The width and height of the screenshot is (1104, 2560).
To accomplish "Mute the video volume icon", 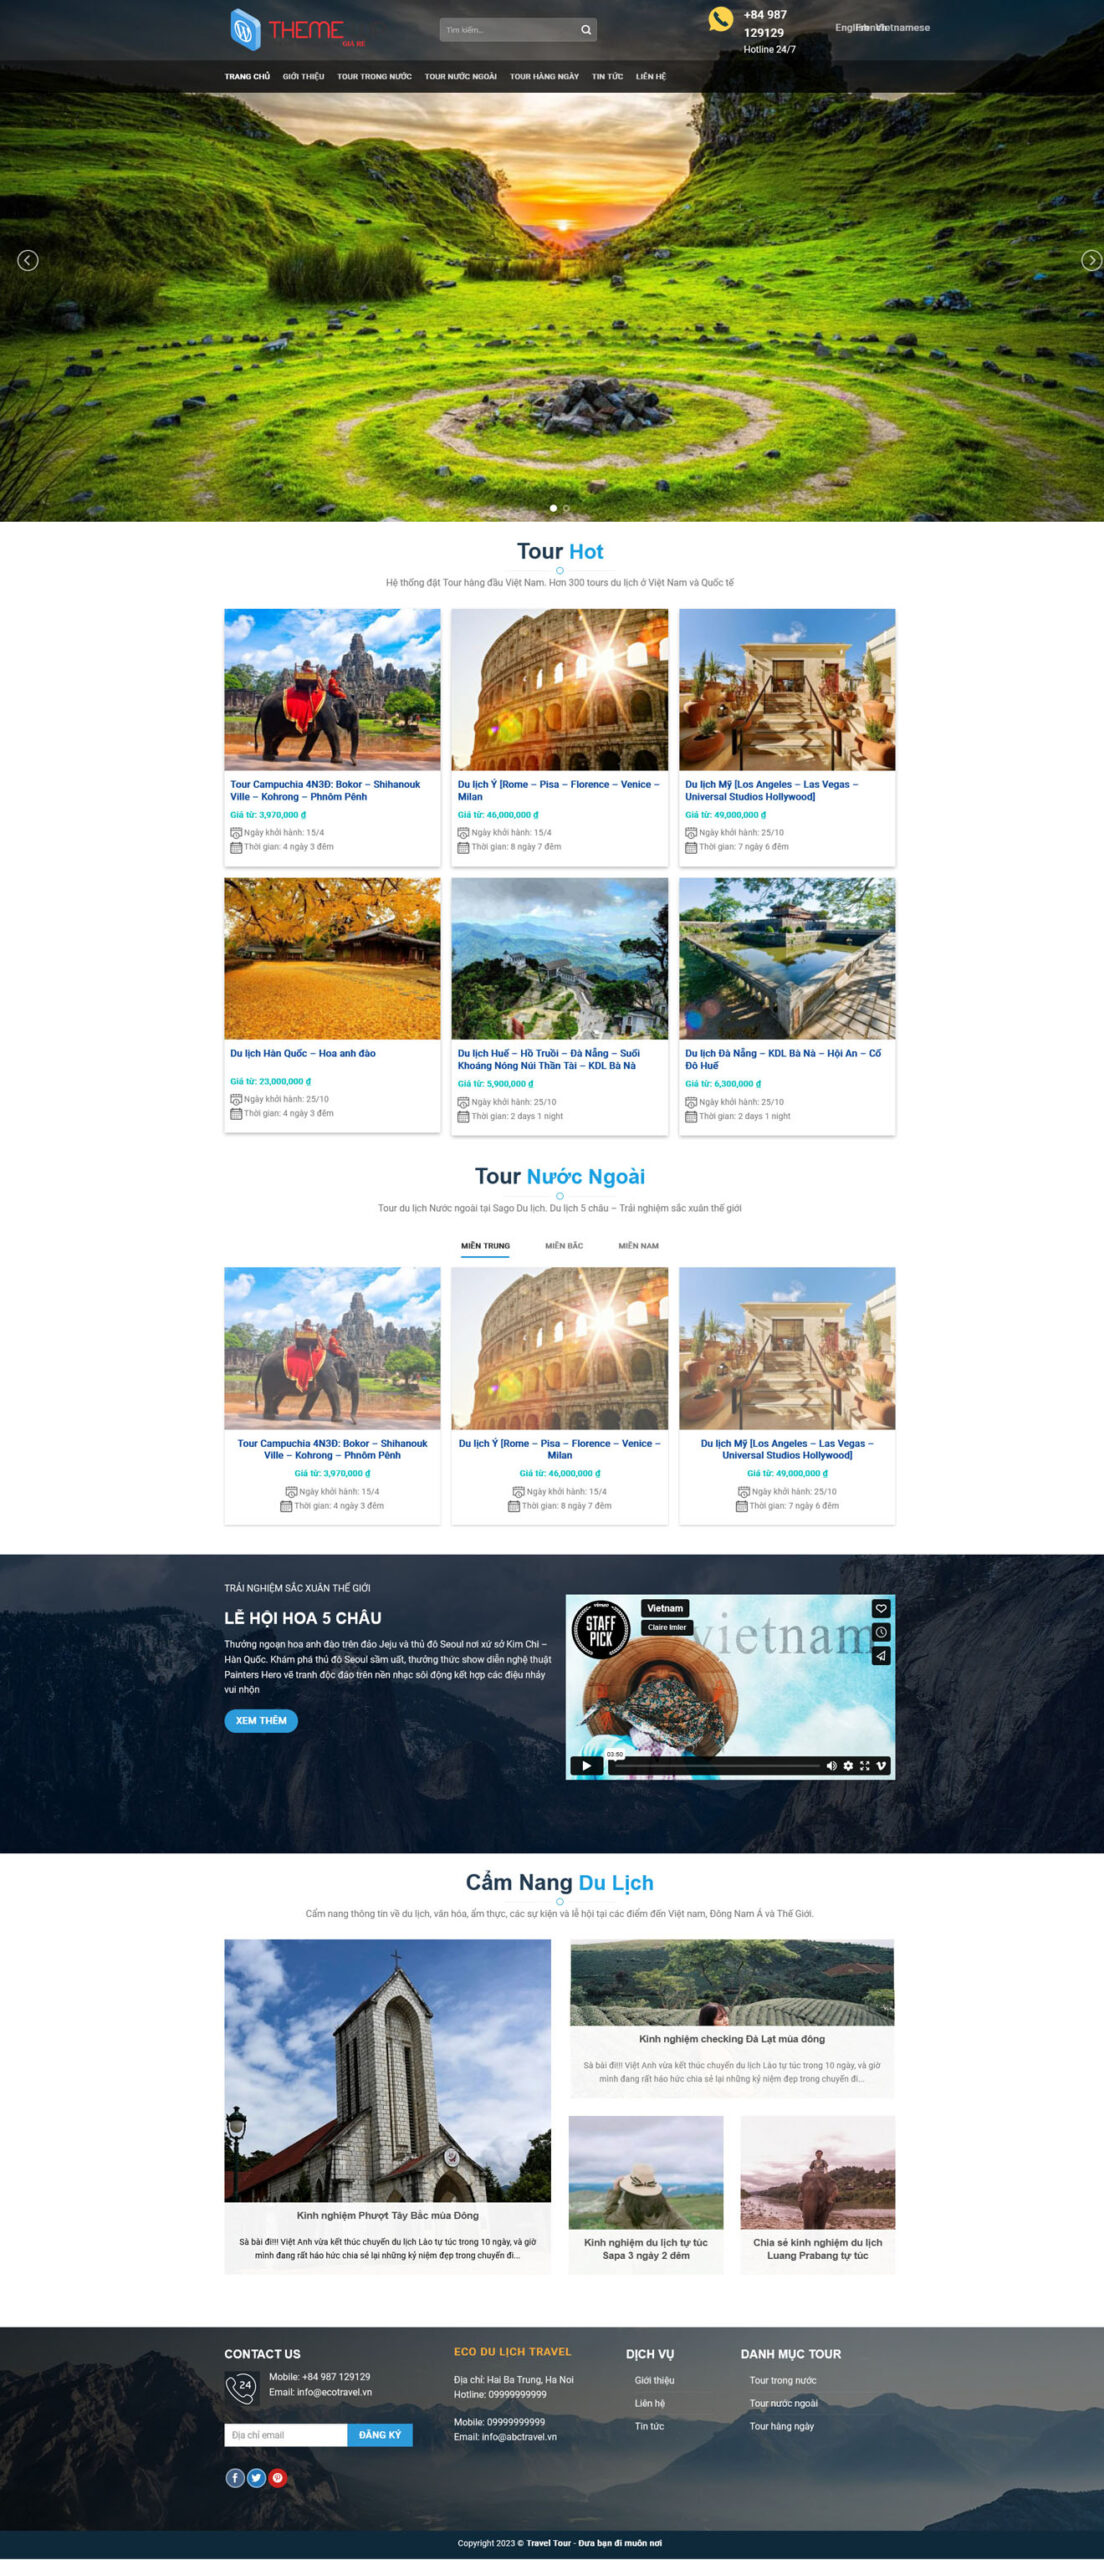I will click(x=831, y=1765).
